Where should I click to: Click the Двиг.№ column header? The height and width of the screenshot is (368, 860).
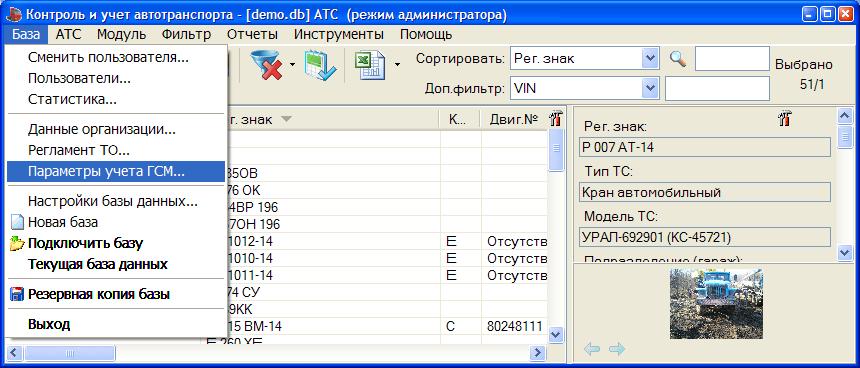click(x=514, y=119)
